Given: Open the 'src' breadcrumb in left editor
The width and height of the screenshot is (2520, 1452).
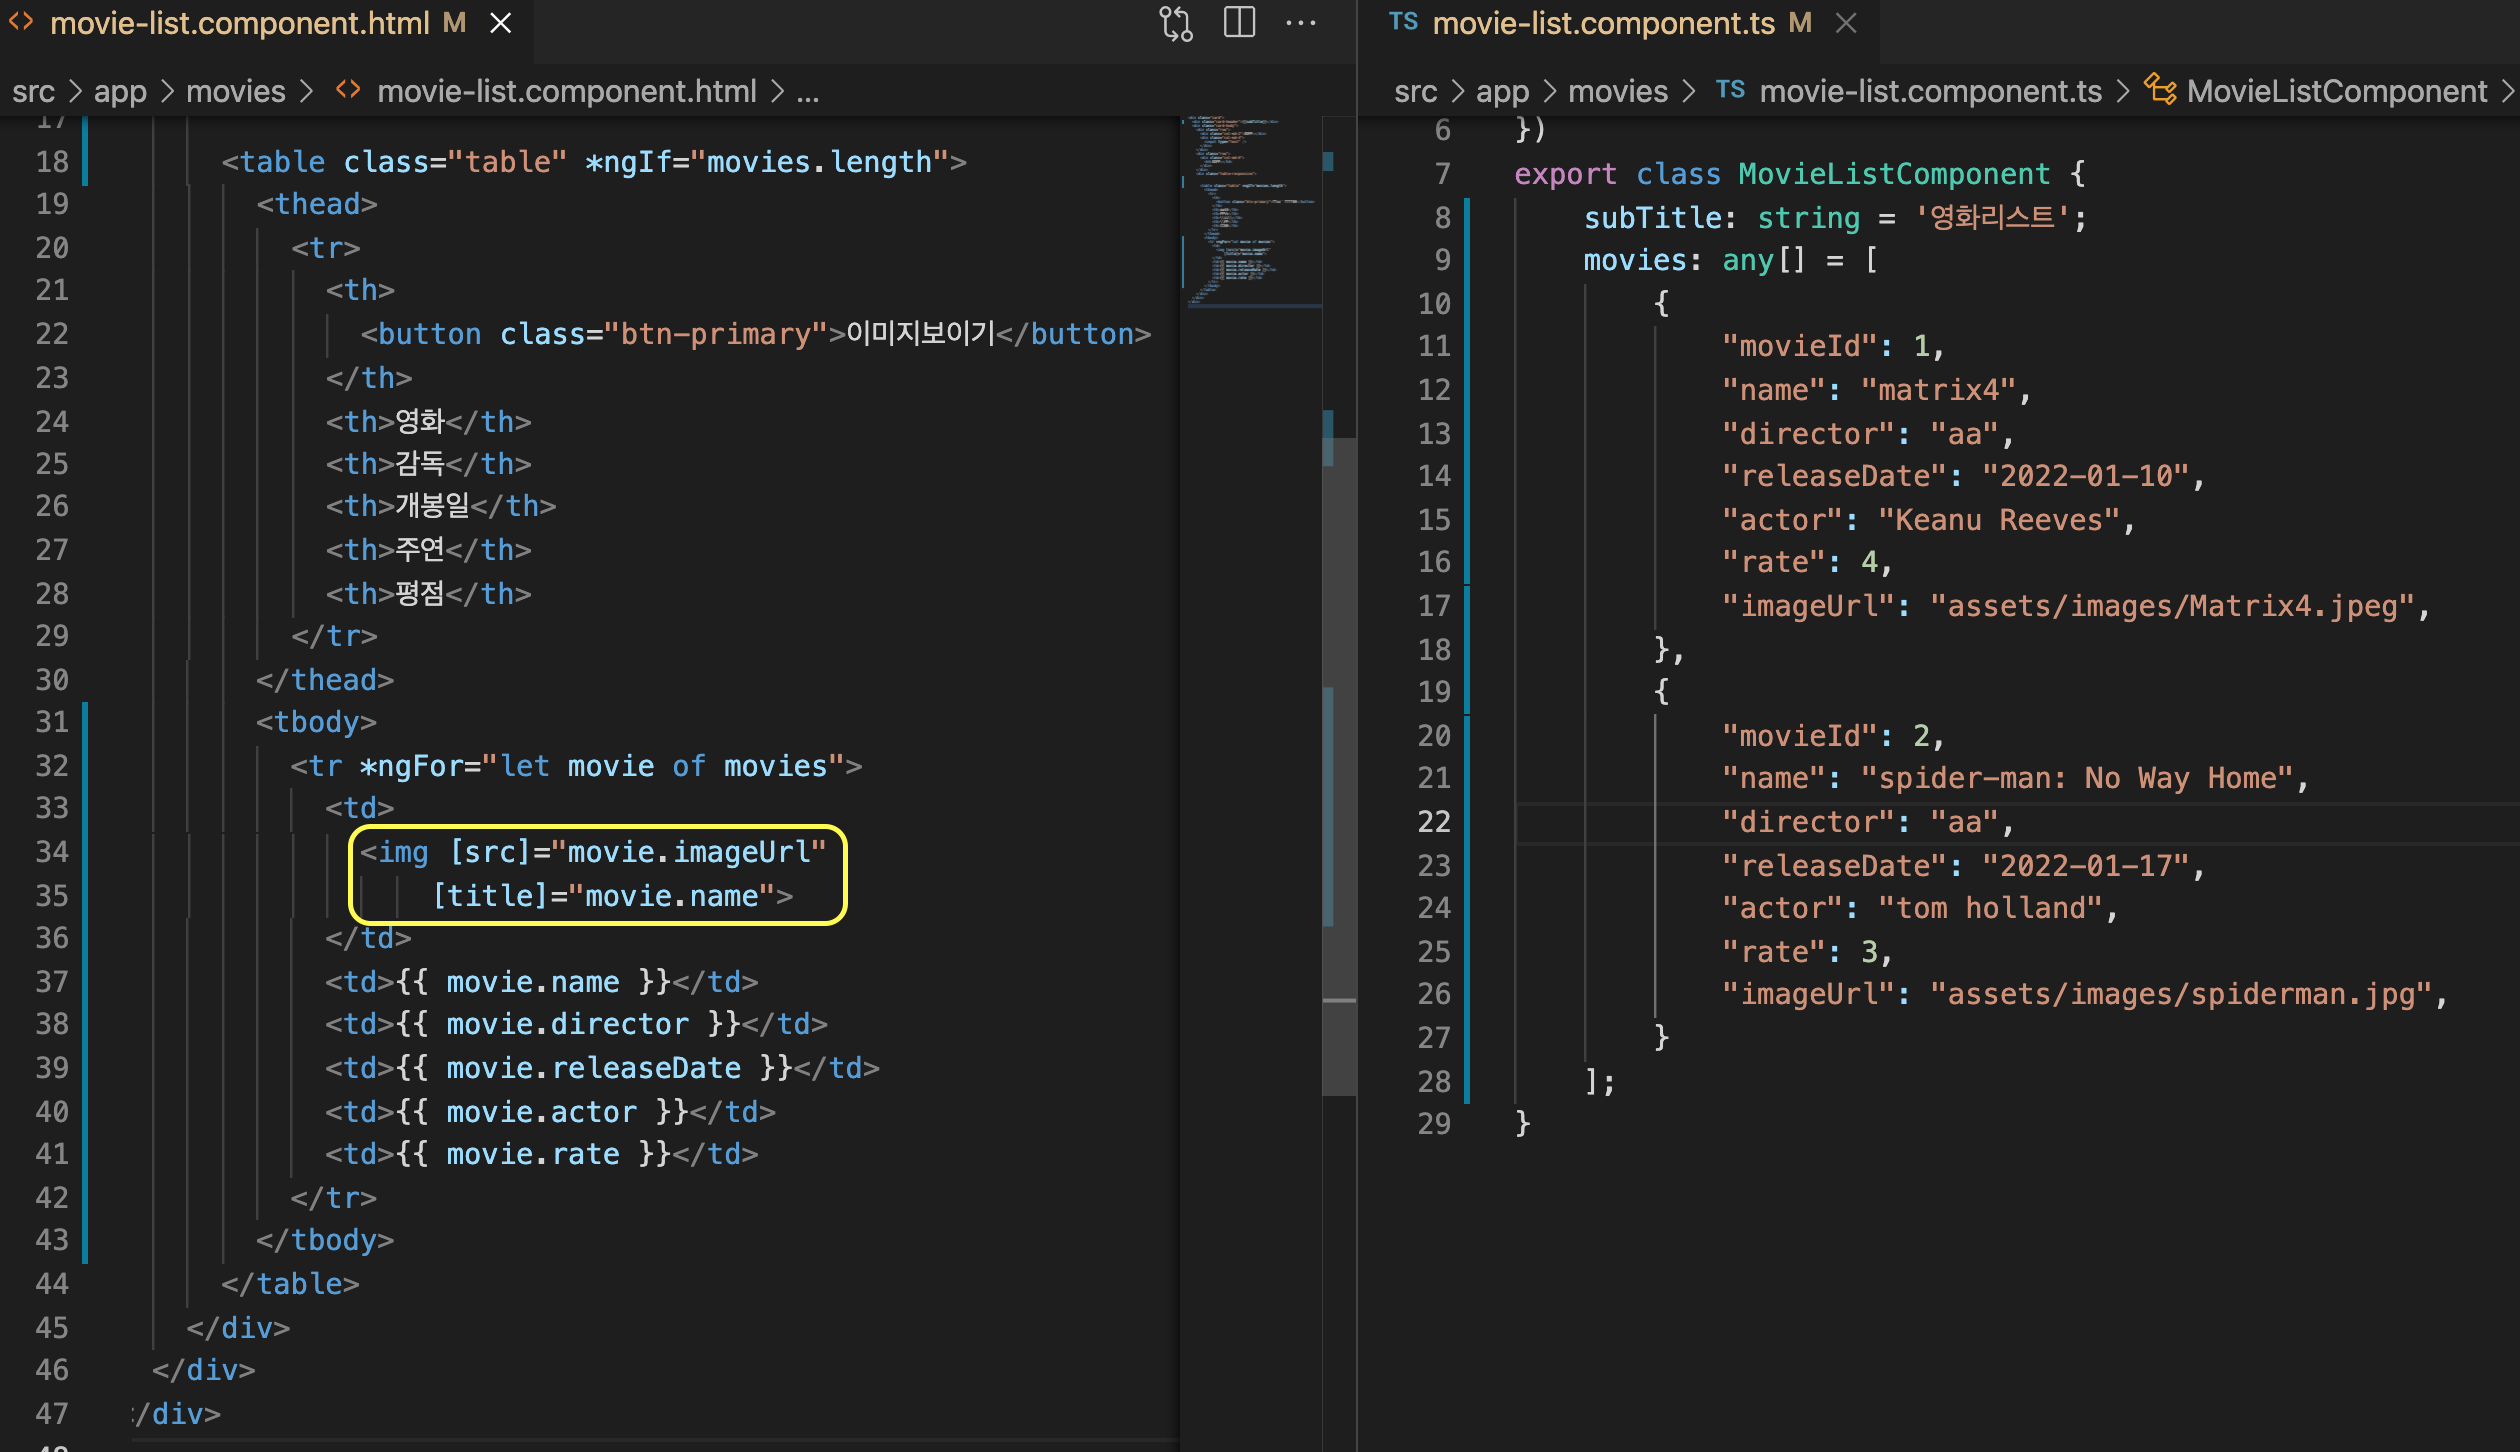Looking at the screenshot, I should [33, 91].
